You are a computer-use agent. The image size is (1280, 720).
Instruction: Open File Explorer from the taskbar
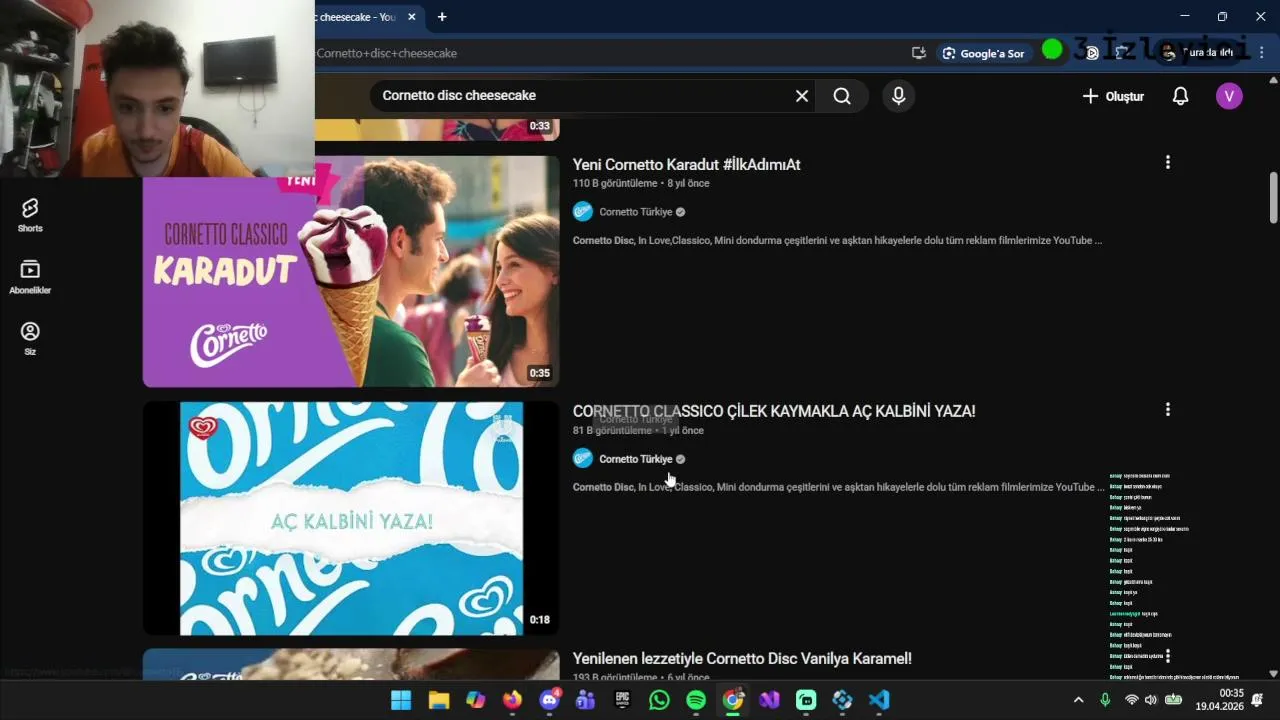tap(438, 700)
